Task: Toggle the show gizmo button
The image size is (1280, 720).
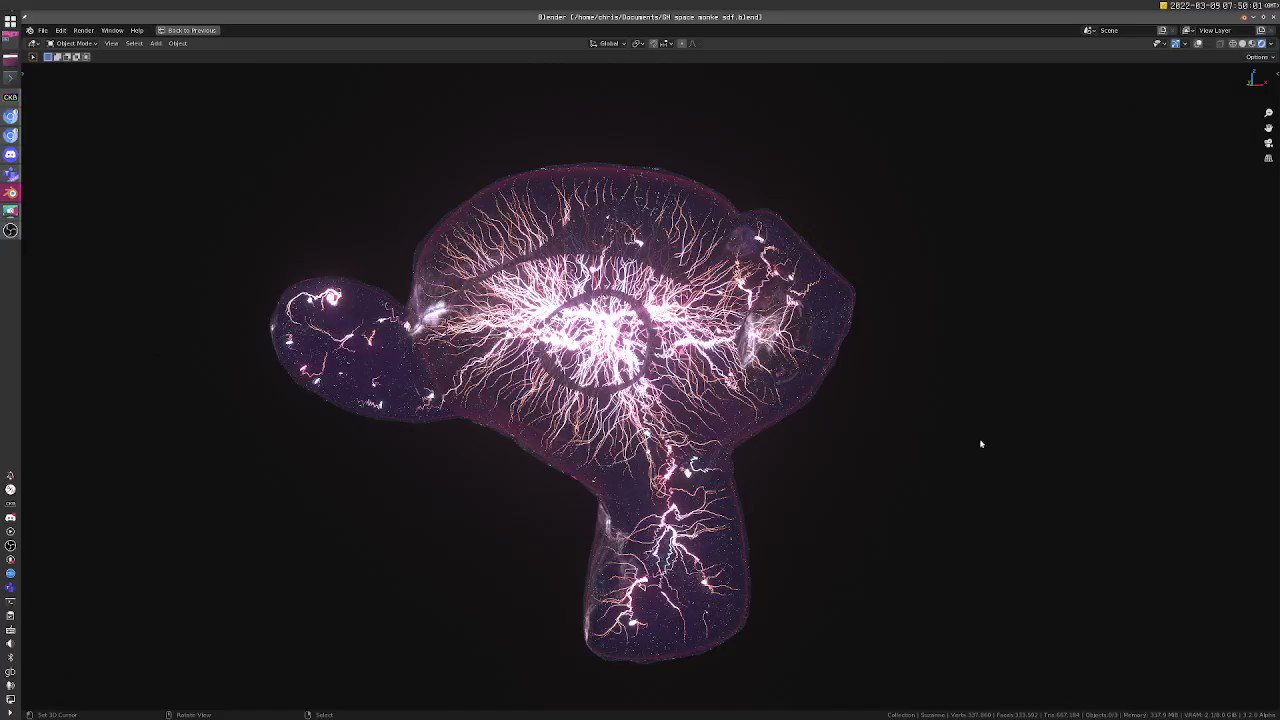Action: pyautogui.click(x=1176, y=43)
